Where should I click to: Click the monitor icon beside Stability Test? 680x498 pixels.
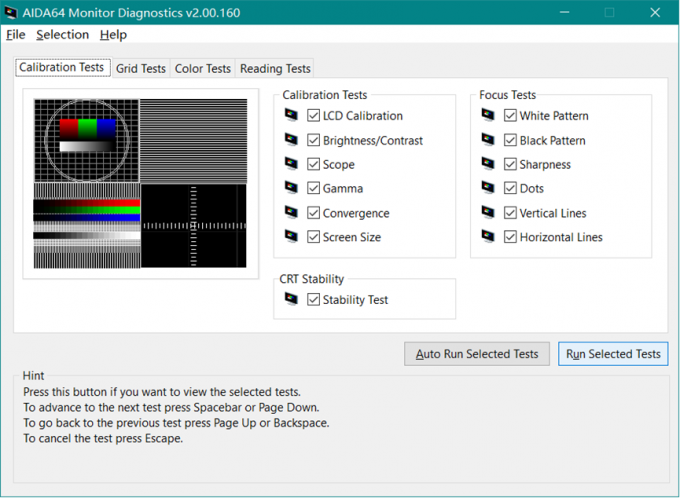tap(290, 300)
